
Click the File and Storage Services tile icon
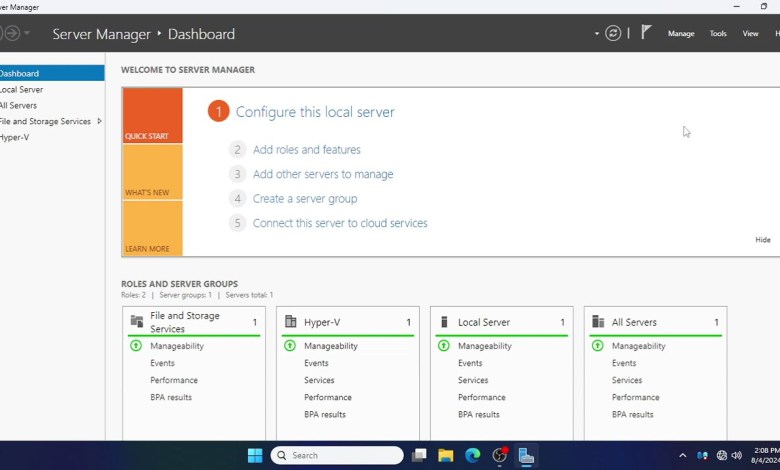coord(137,321)
